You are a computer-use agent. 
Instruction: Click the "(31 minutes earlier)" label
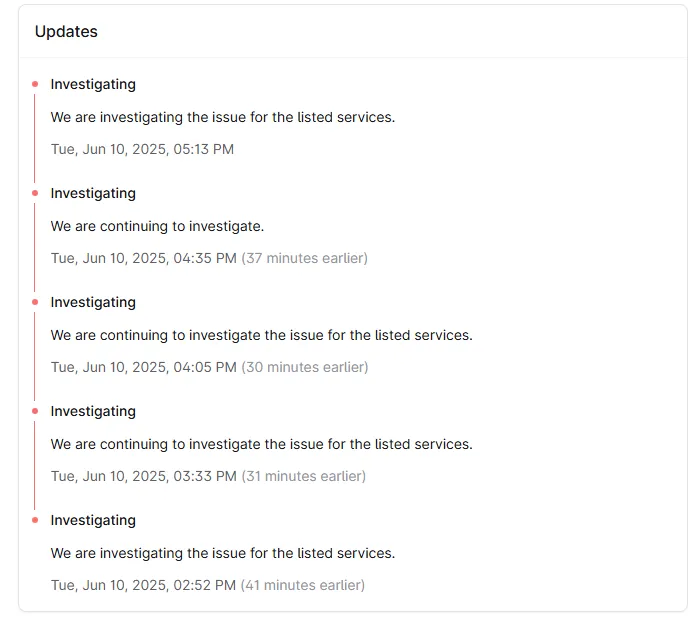(x=303, y=476)
